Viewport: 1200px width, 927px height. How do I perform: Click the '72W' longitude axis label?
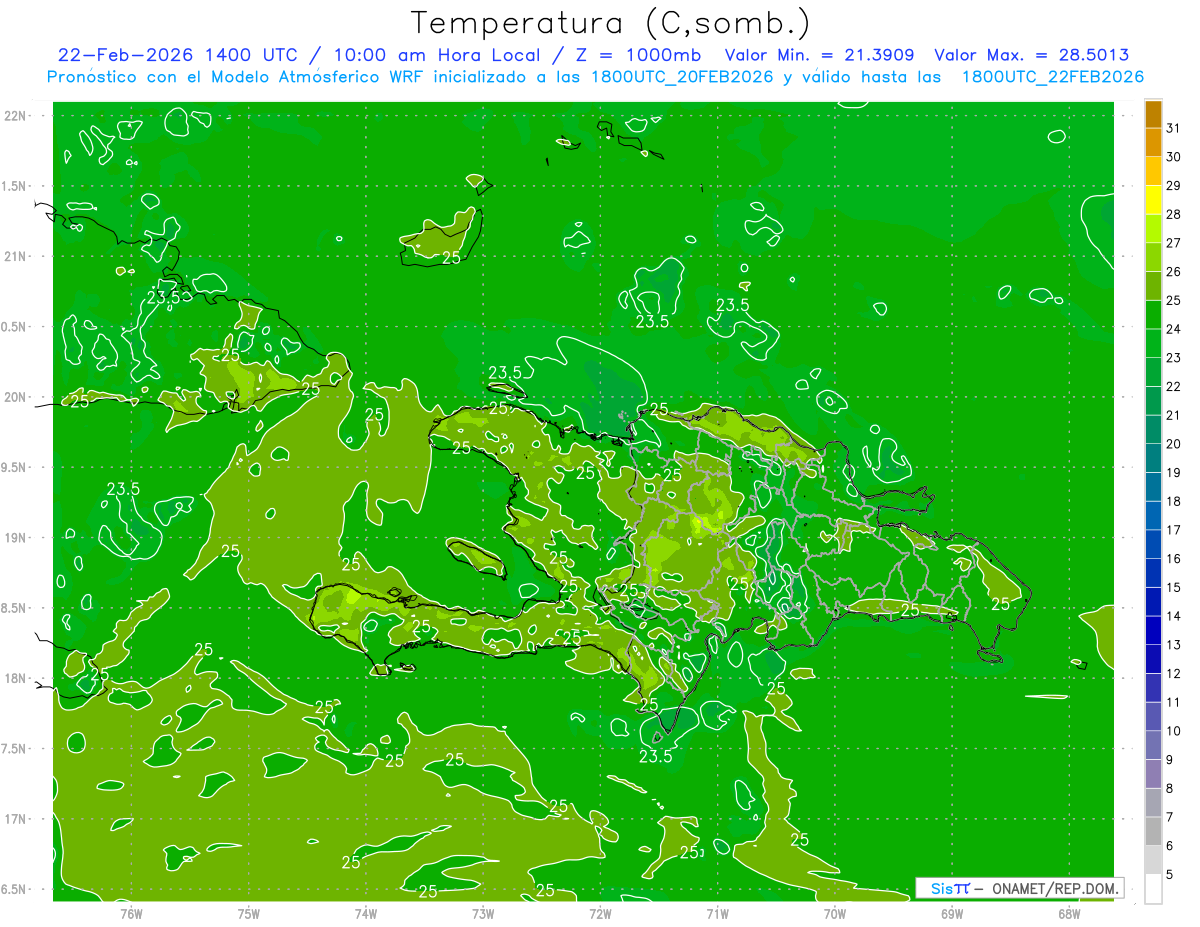pos(601,913)
